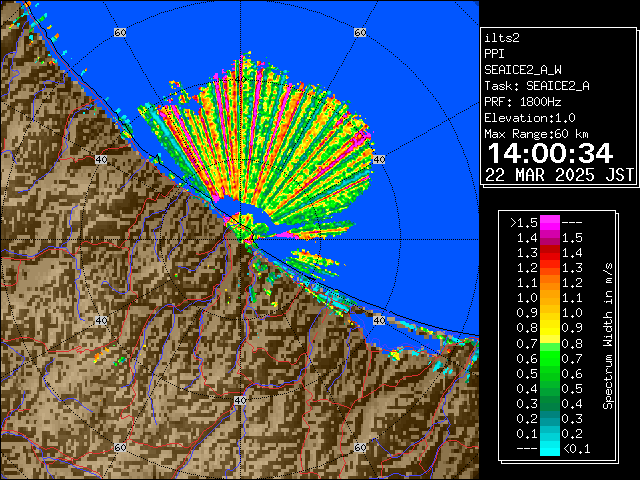Click the 60 km ring label in the northeast
Screen dimensions: 640x480
[x=360, y=32]
